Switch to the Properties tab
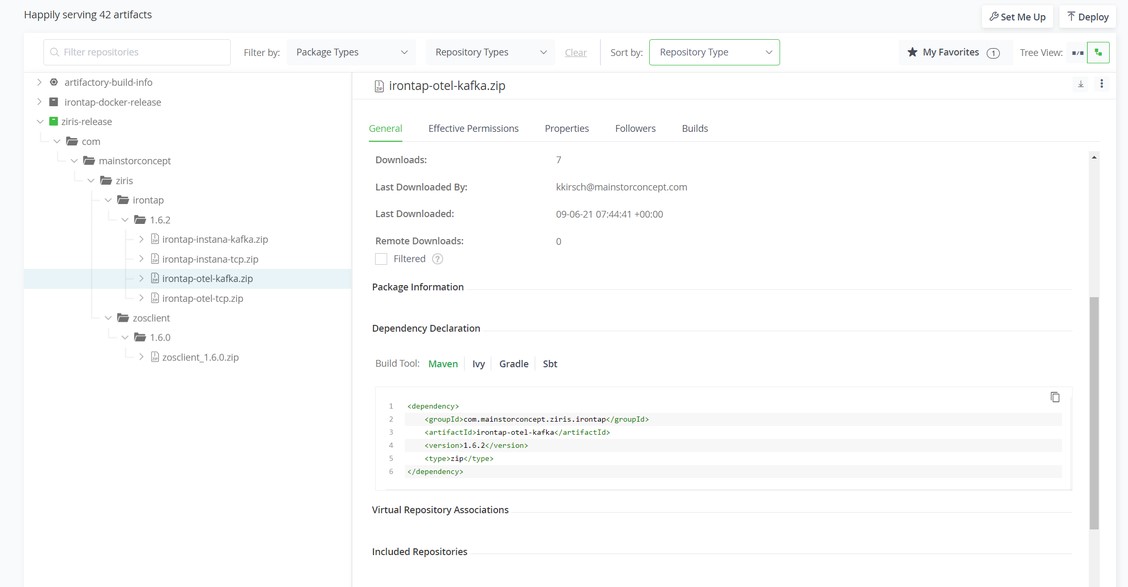The image size is (1128, 587). coord(567,129)
